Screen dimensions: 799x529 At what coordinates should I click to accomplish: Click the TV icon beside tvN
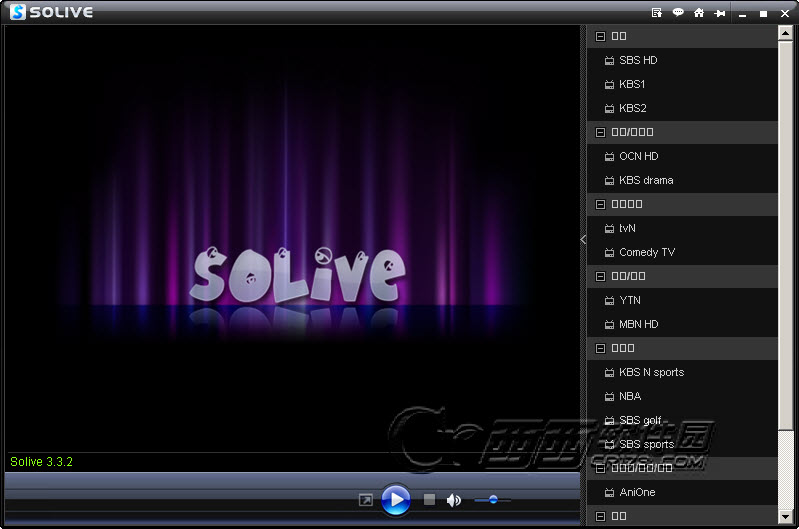609,228
